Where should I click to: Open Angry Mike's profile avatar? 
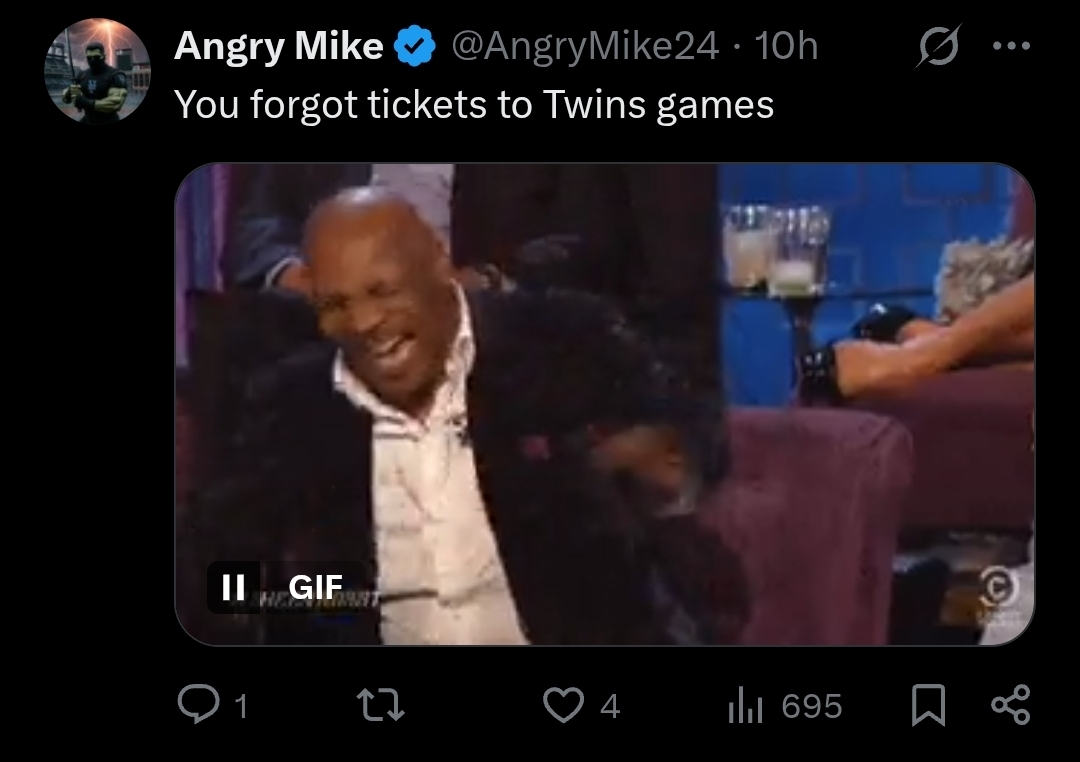pyautogui.click(x=97, y=70)
